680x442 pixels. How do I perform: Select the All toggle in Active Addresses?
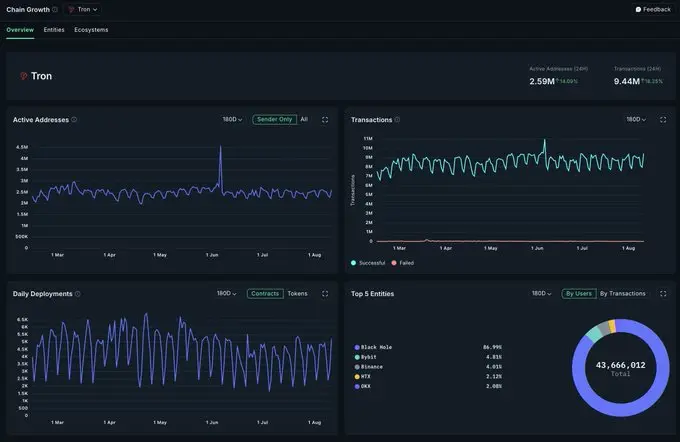pyautogui.click(x=304, y=119)
